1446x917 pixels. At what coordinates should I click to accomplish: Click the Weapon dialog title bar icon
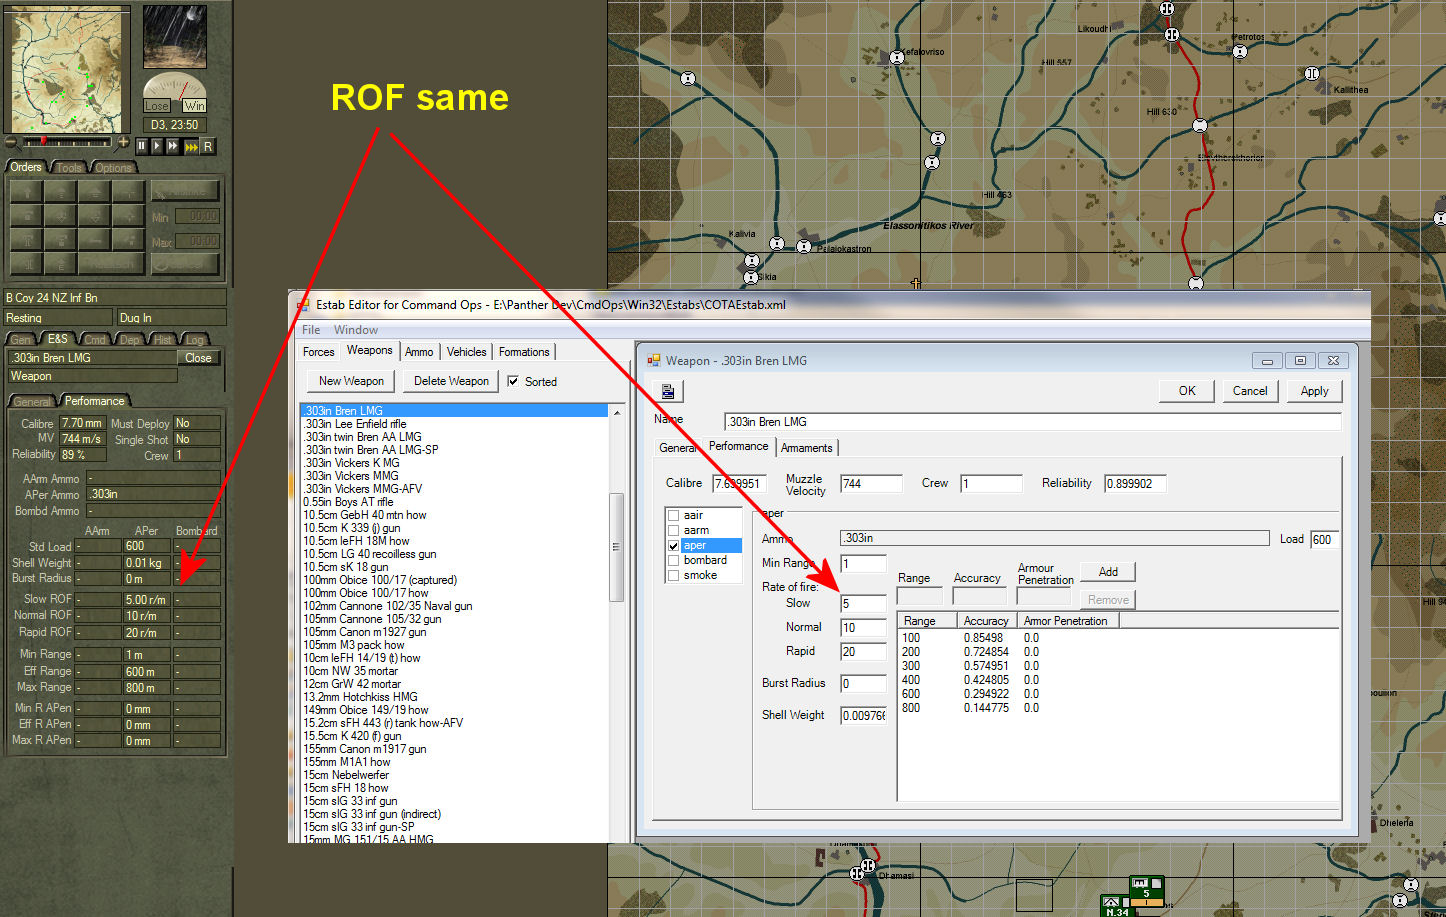point(654,361)
